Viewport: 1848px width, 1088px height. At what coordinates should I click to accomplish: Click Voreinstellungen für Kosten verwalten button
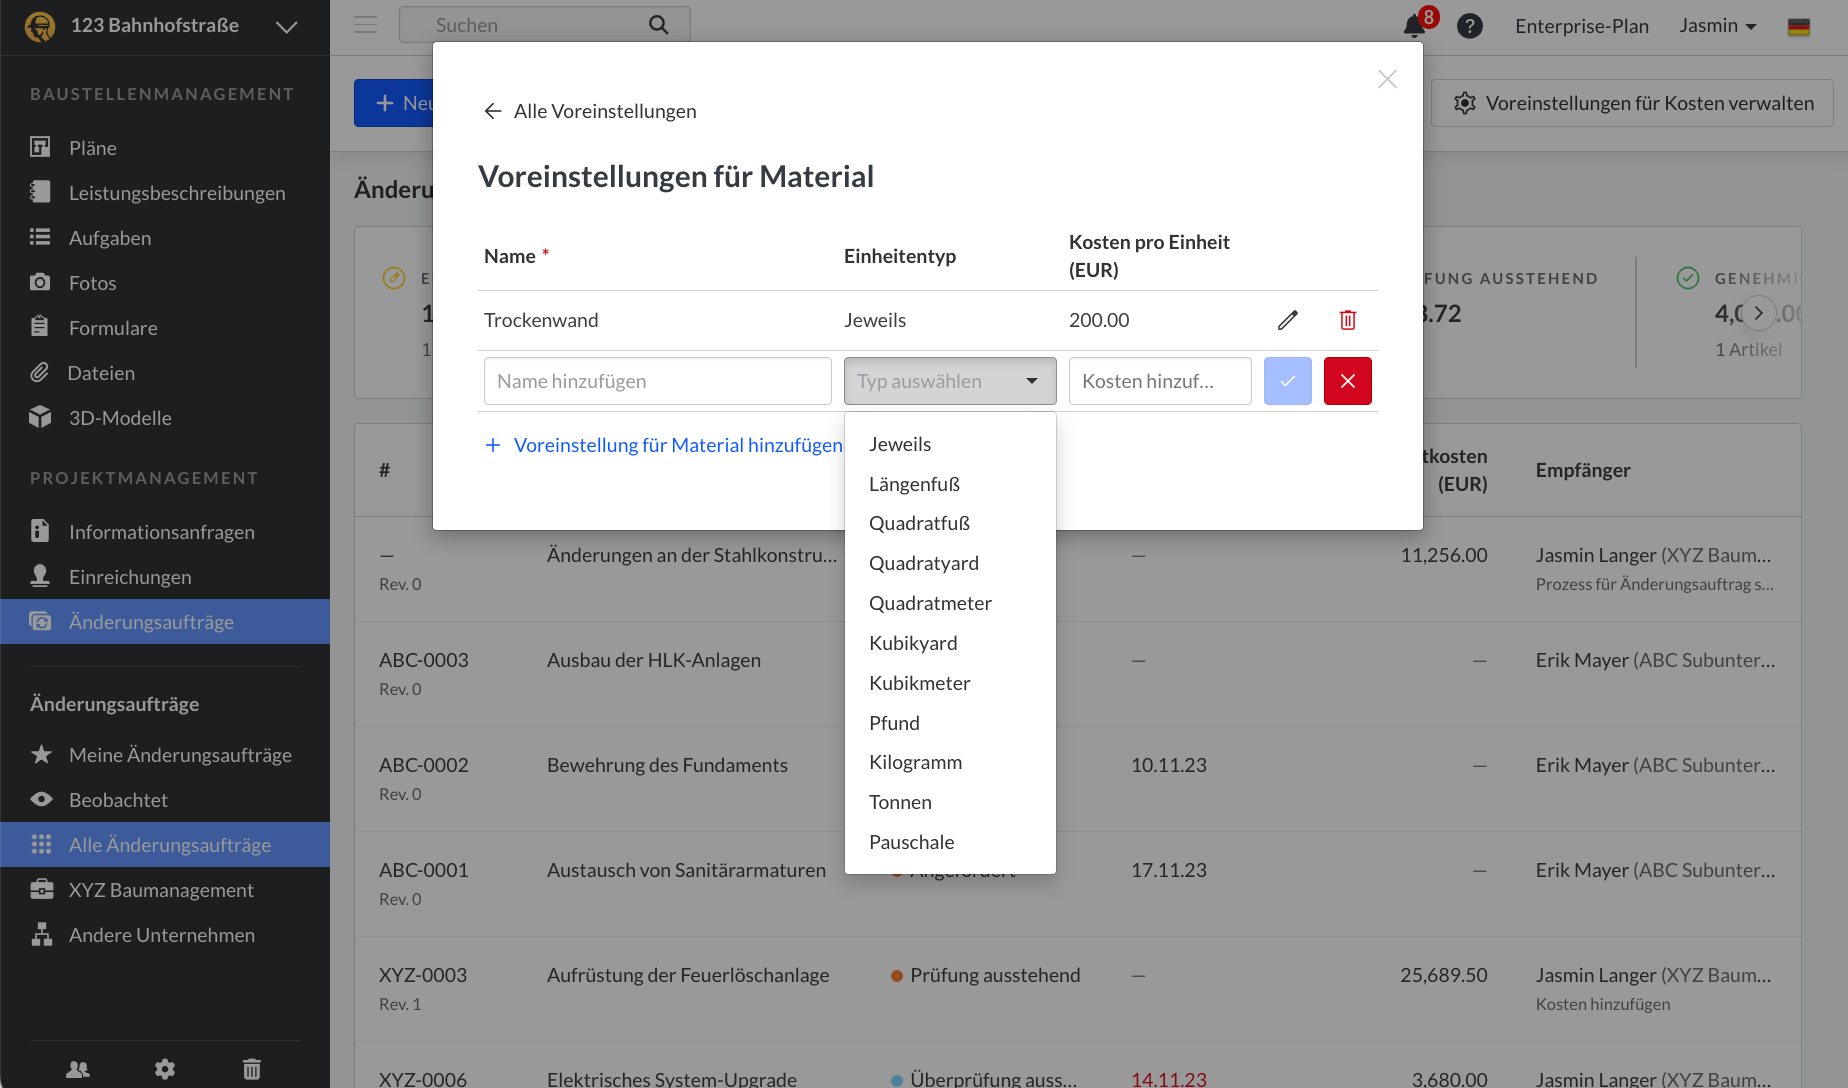point(1632,103)
